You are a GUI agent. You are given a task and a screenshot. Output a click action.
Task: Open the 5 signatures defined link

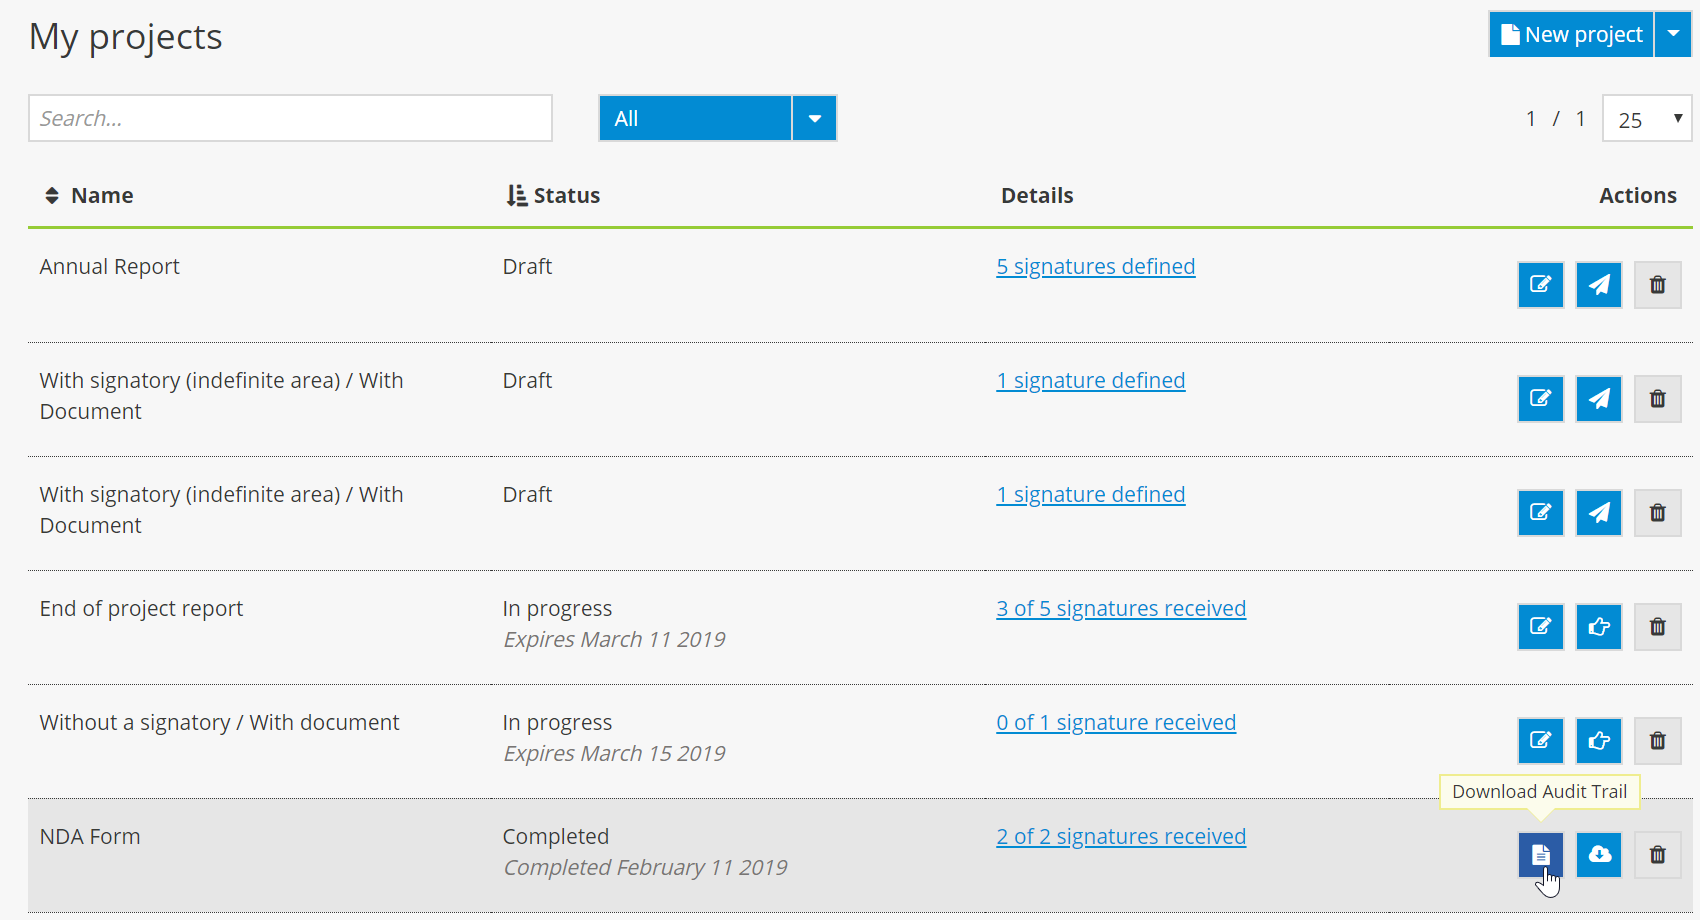click(x=1095, y=266)
